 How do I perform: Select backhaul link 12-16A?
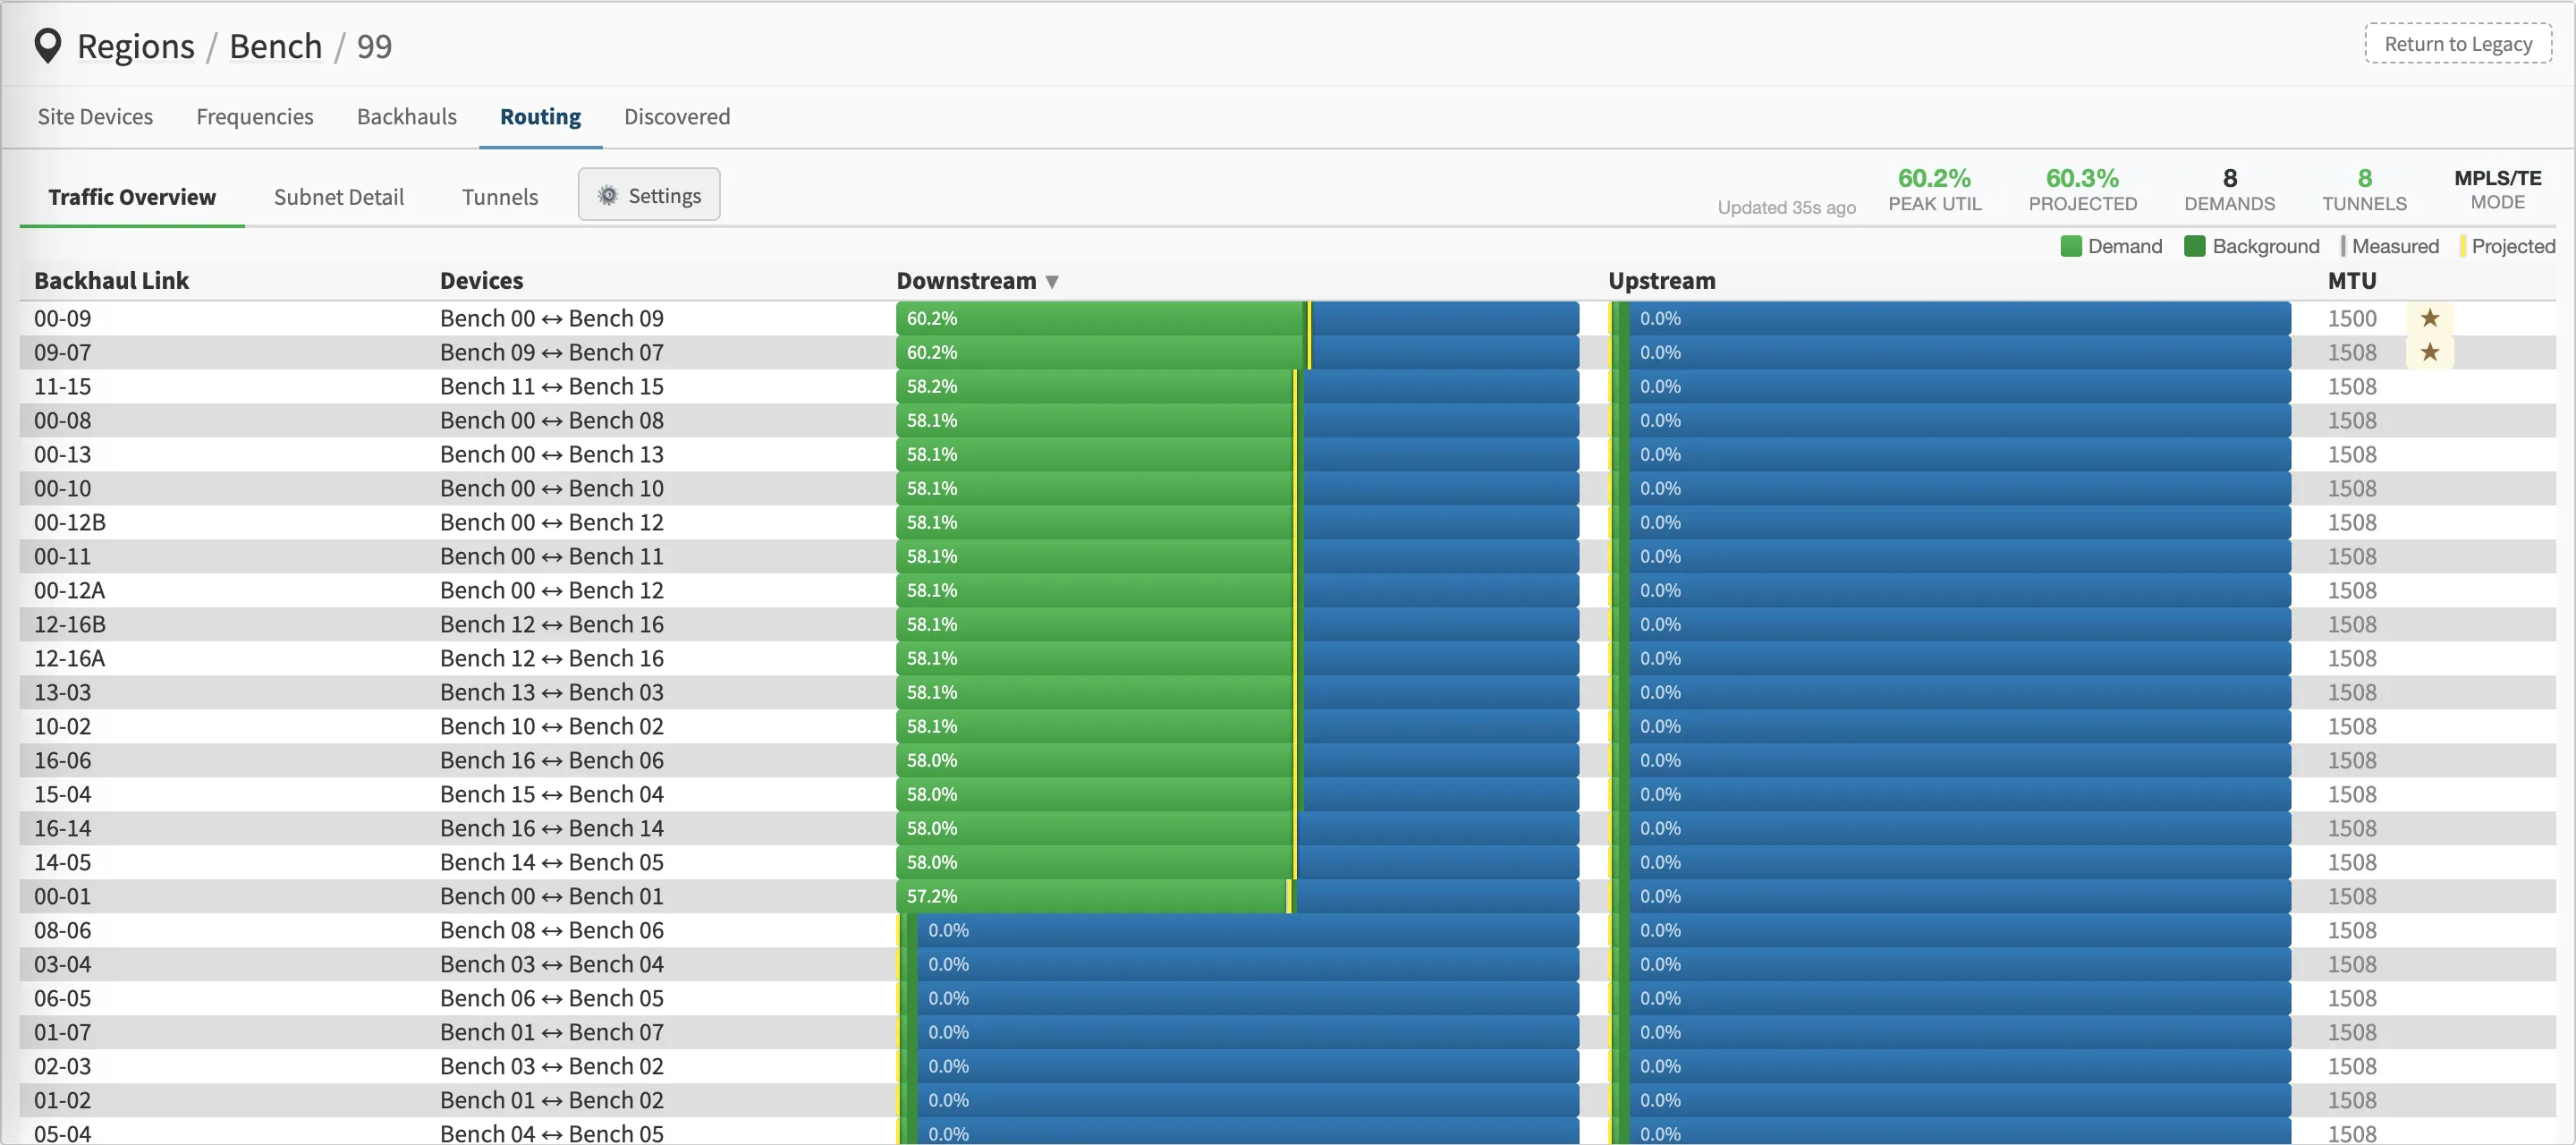(x=69, y=658)
